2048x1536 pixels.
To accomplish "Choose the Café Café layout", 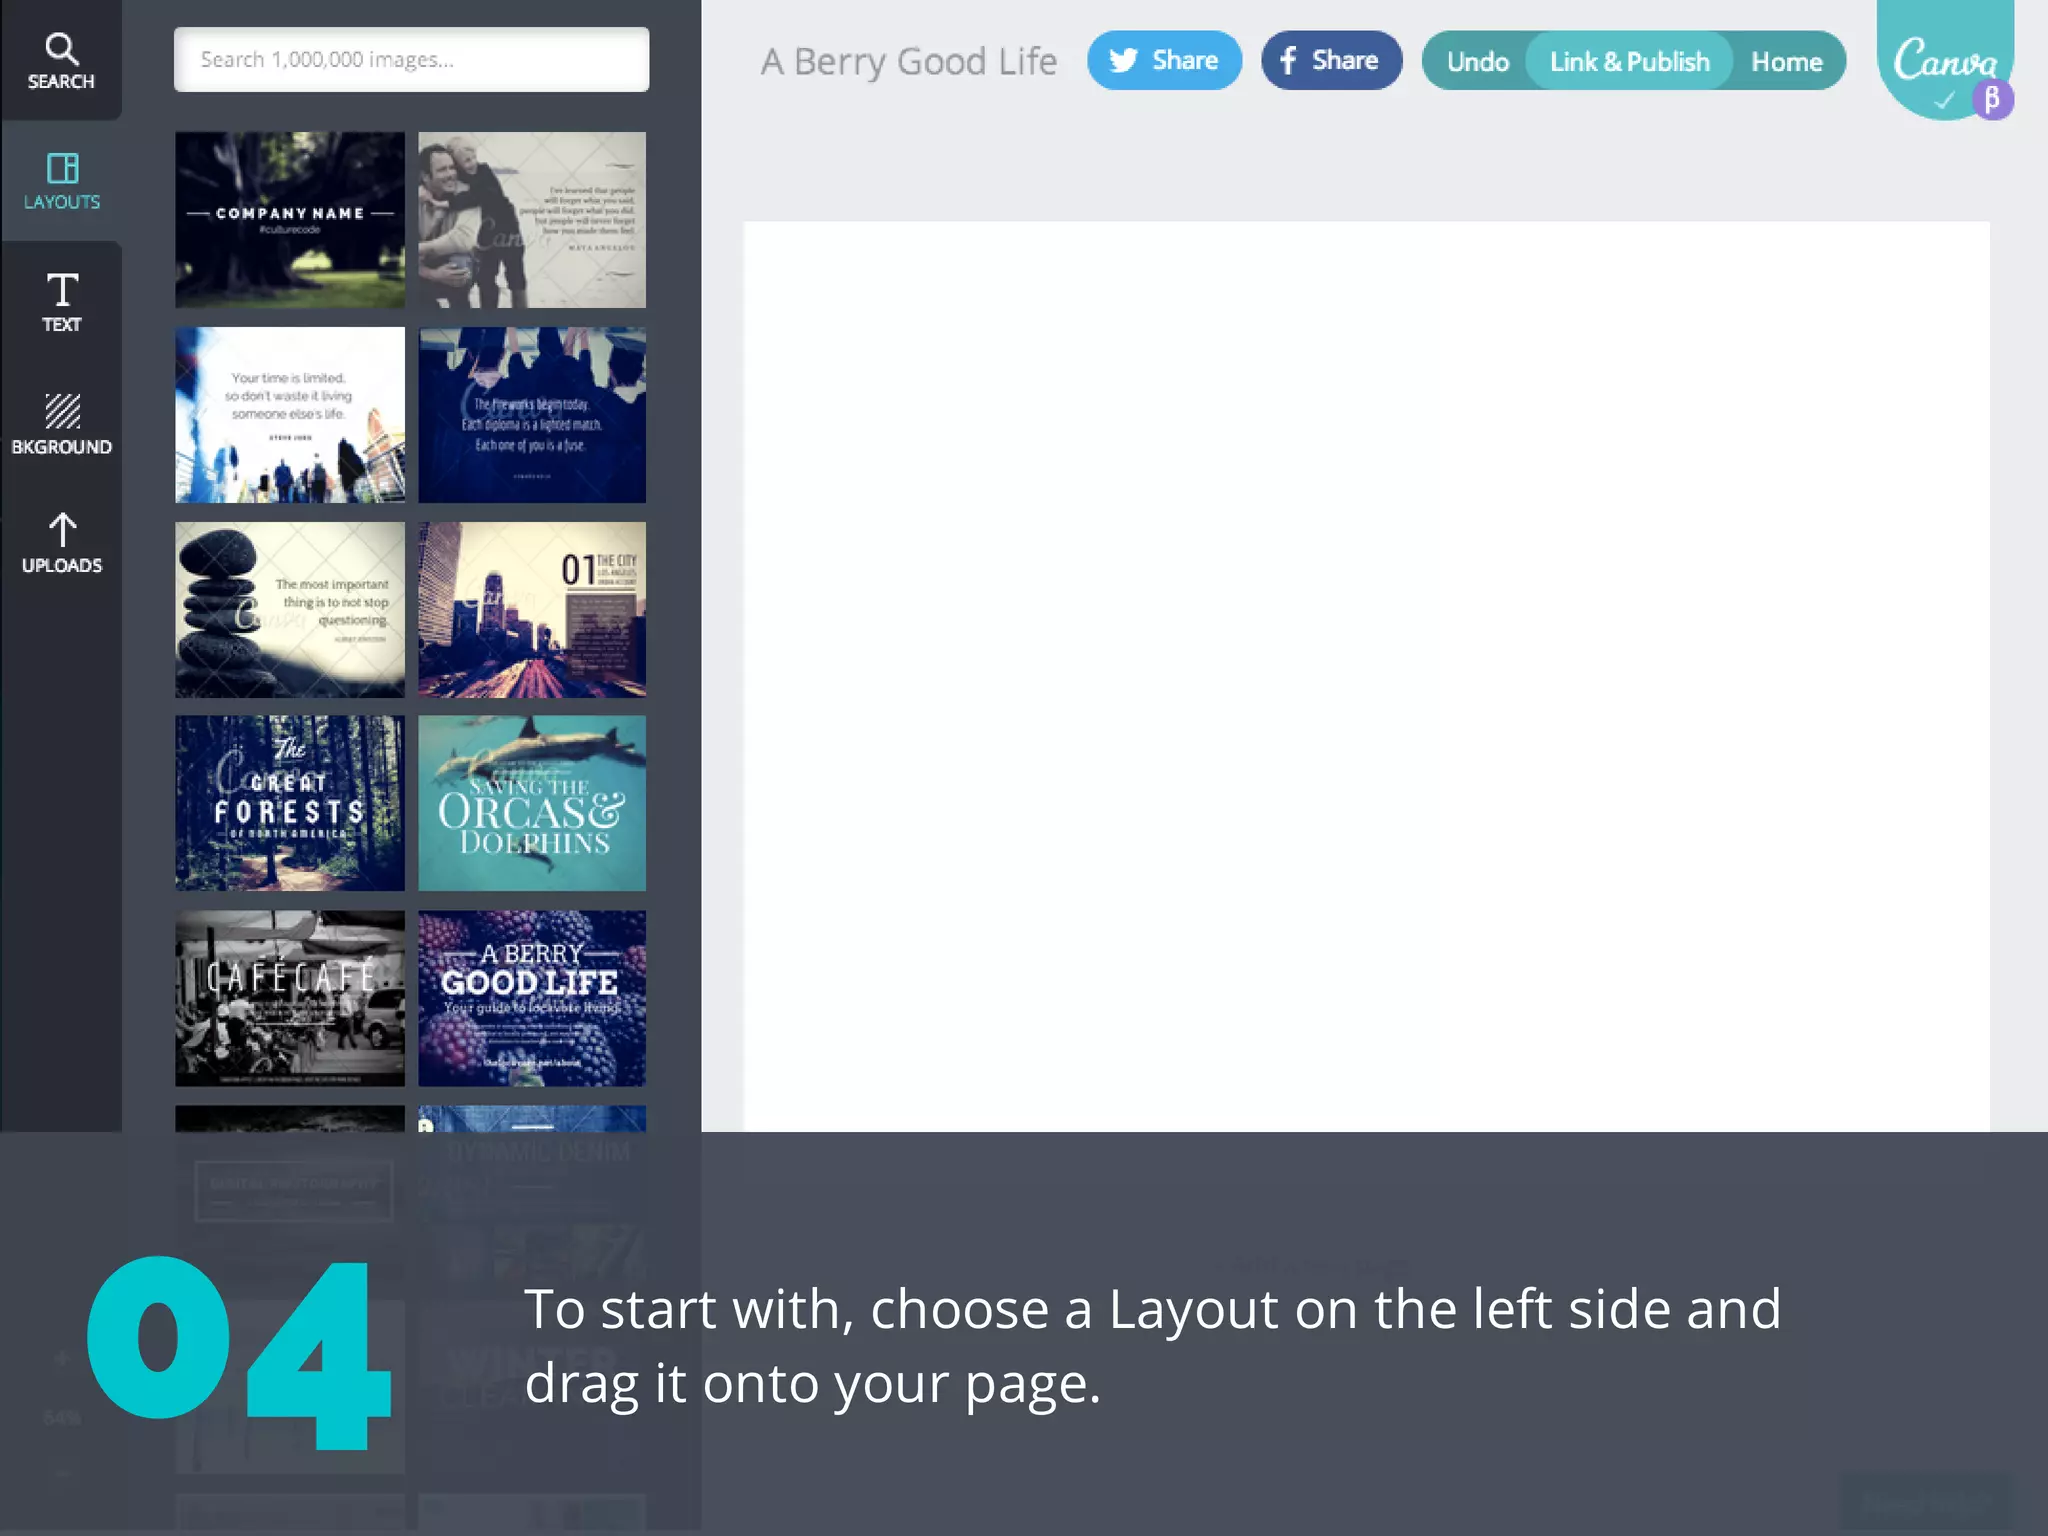I will (290, 998).
